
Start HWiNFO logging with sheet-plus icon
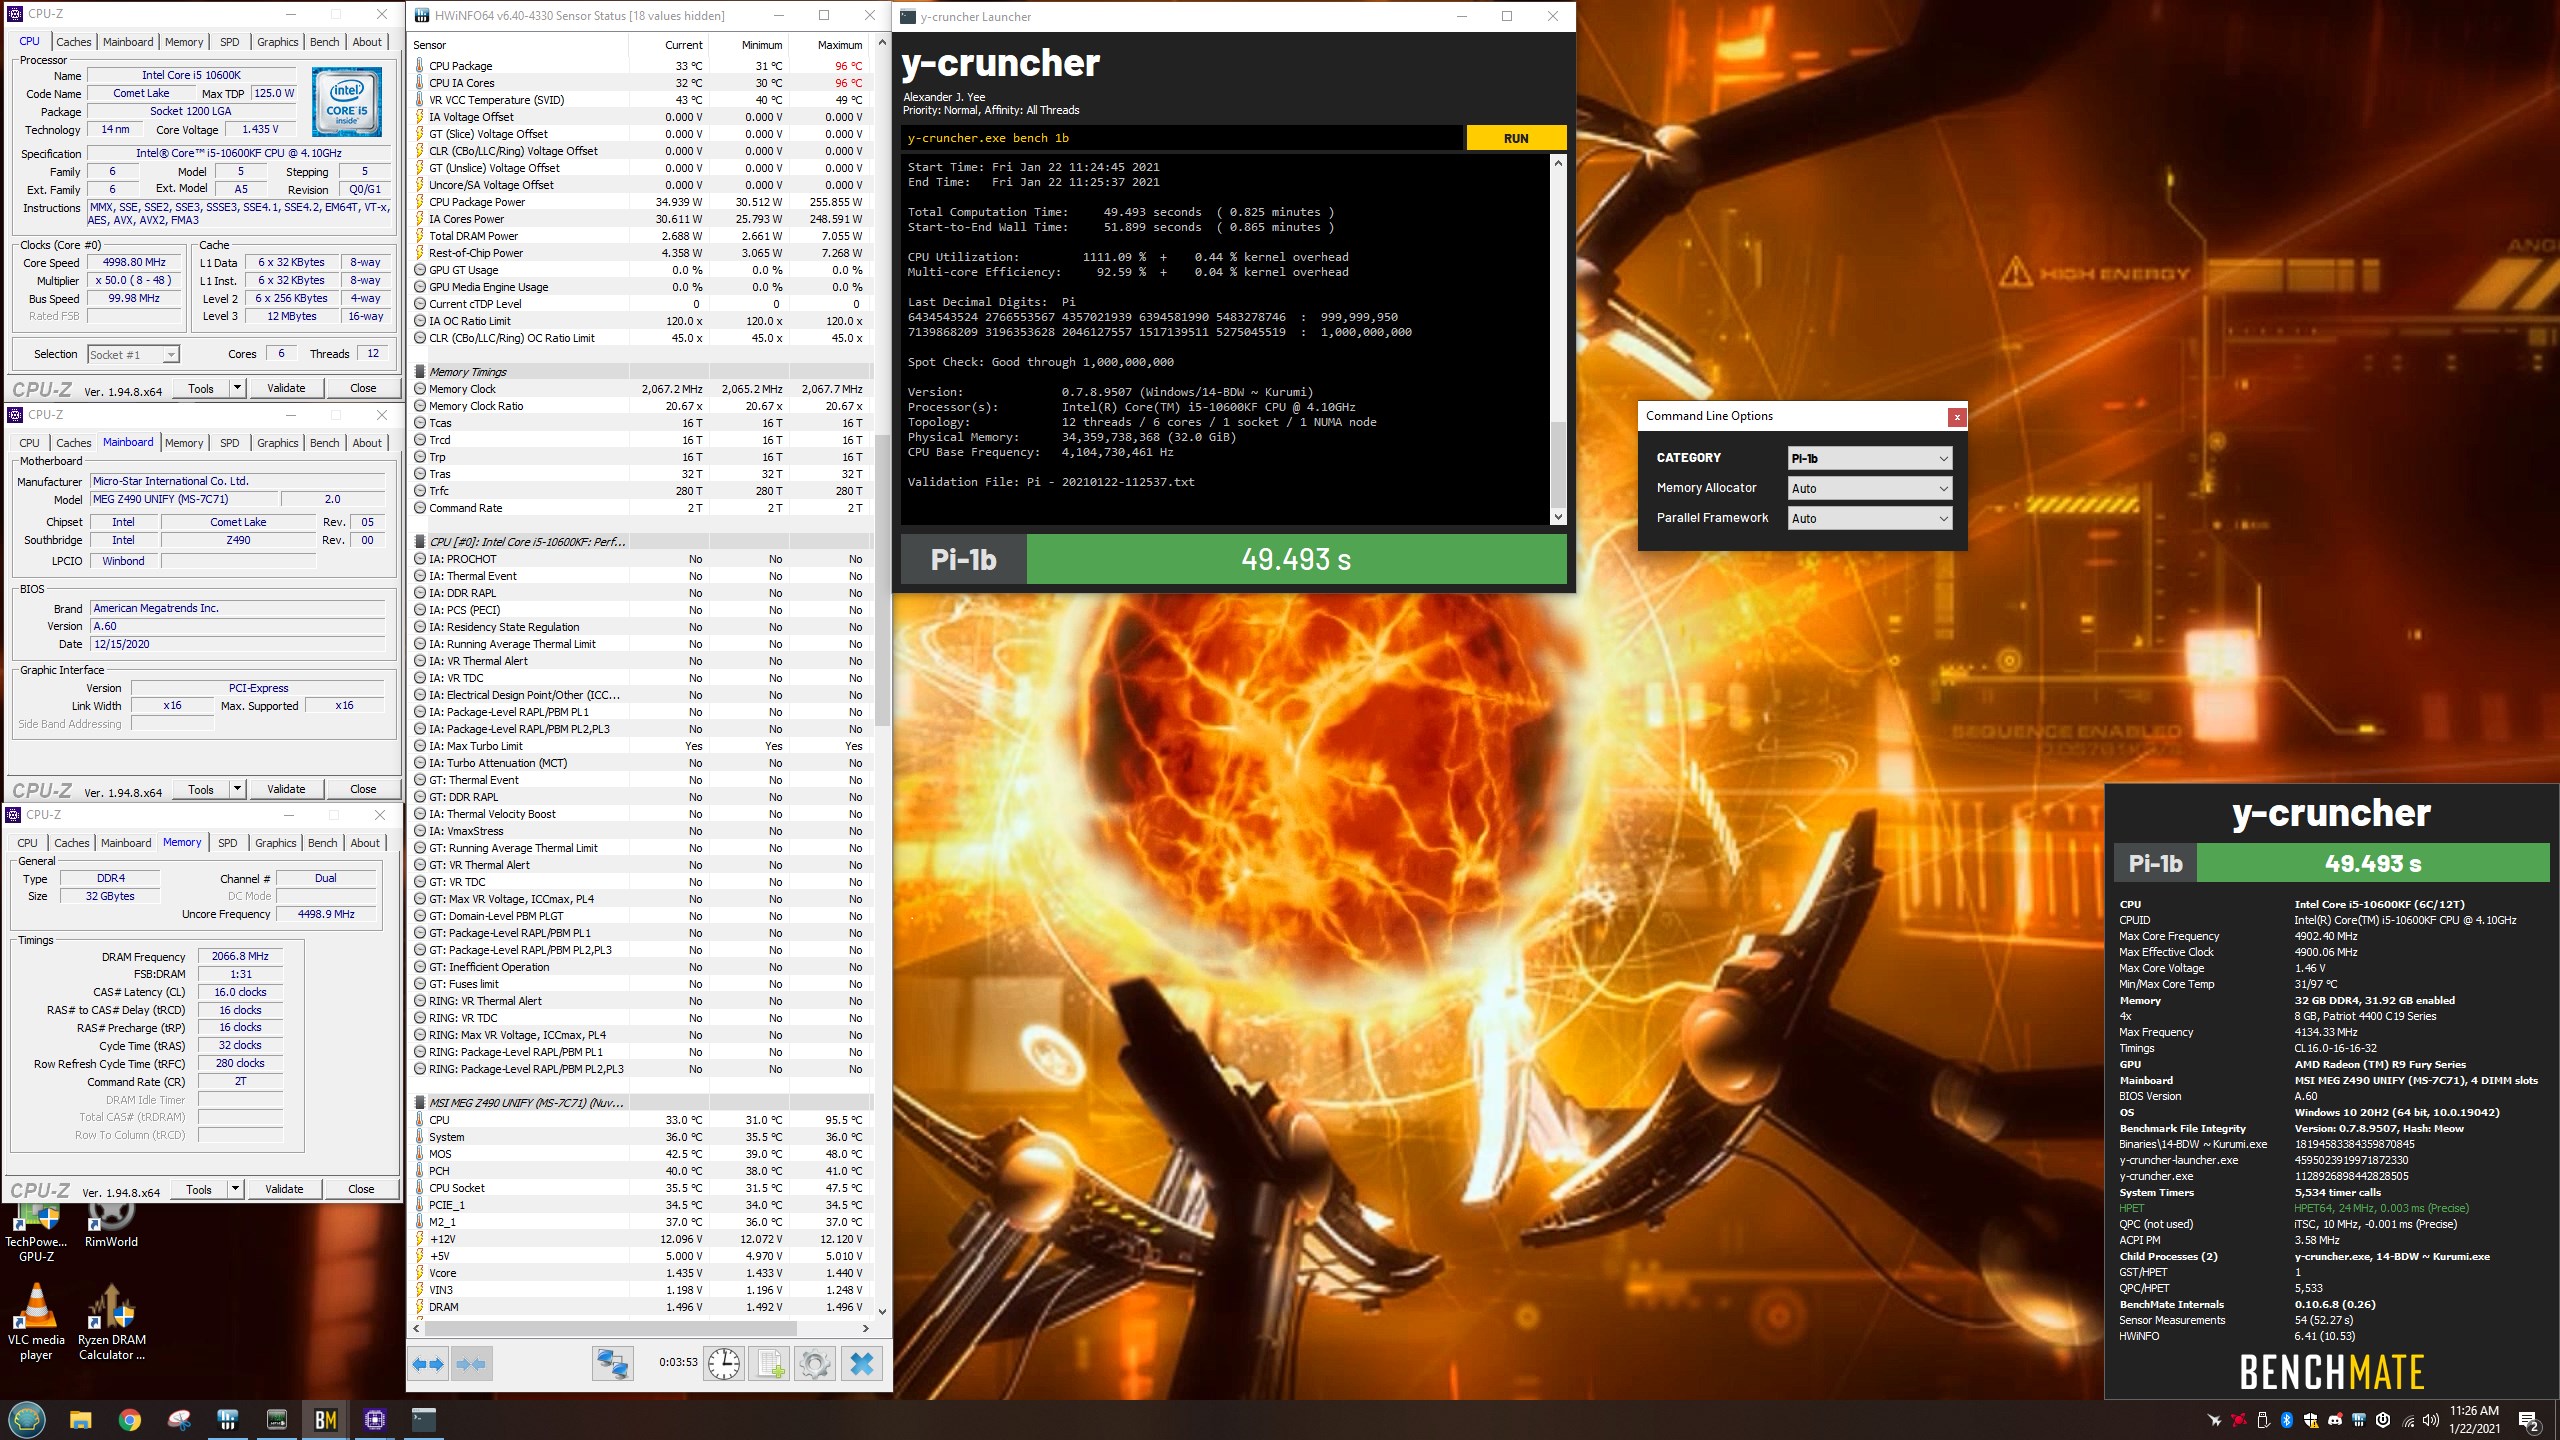770,1364
